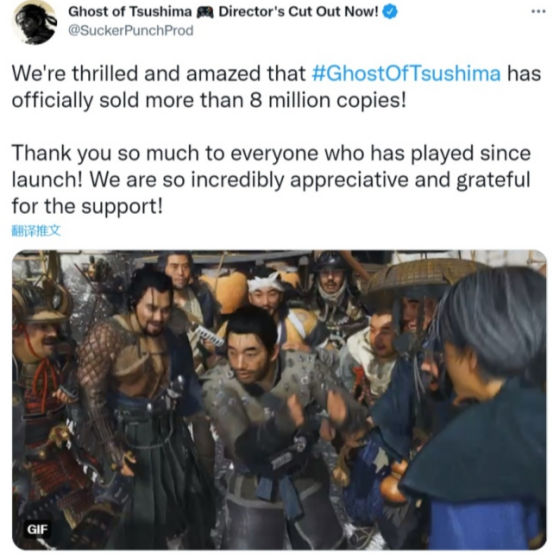Open the #GhostOfTsushima hashtag
This screenshot has height=555, width=554.
click(x=406, y=73)
